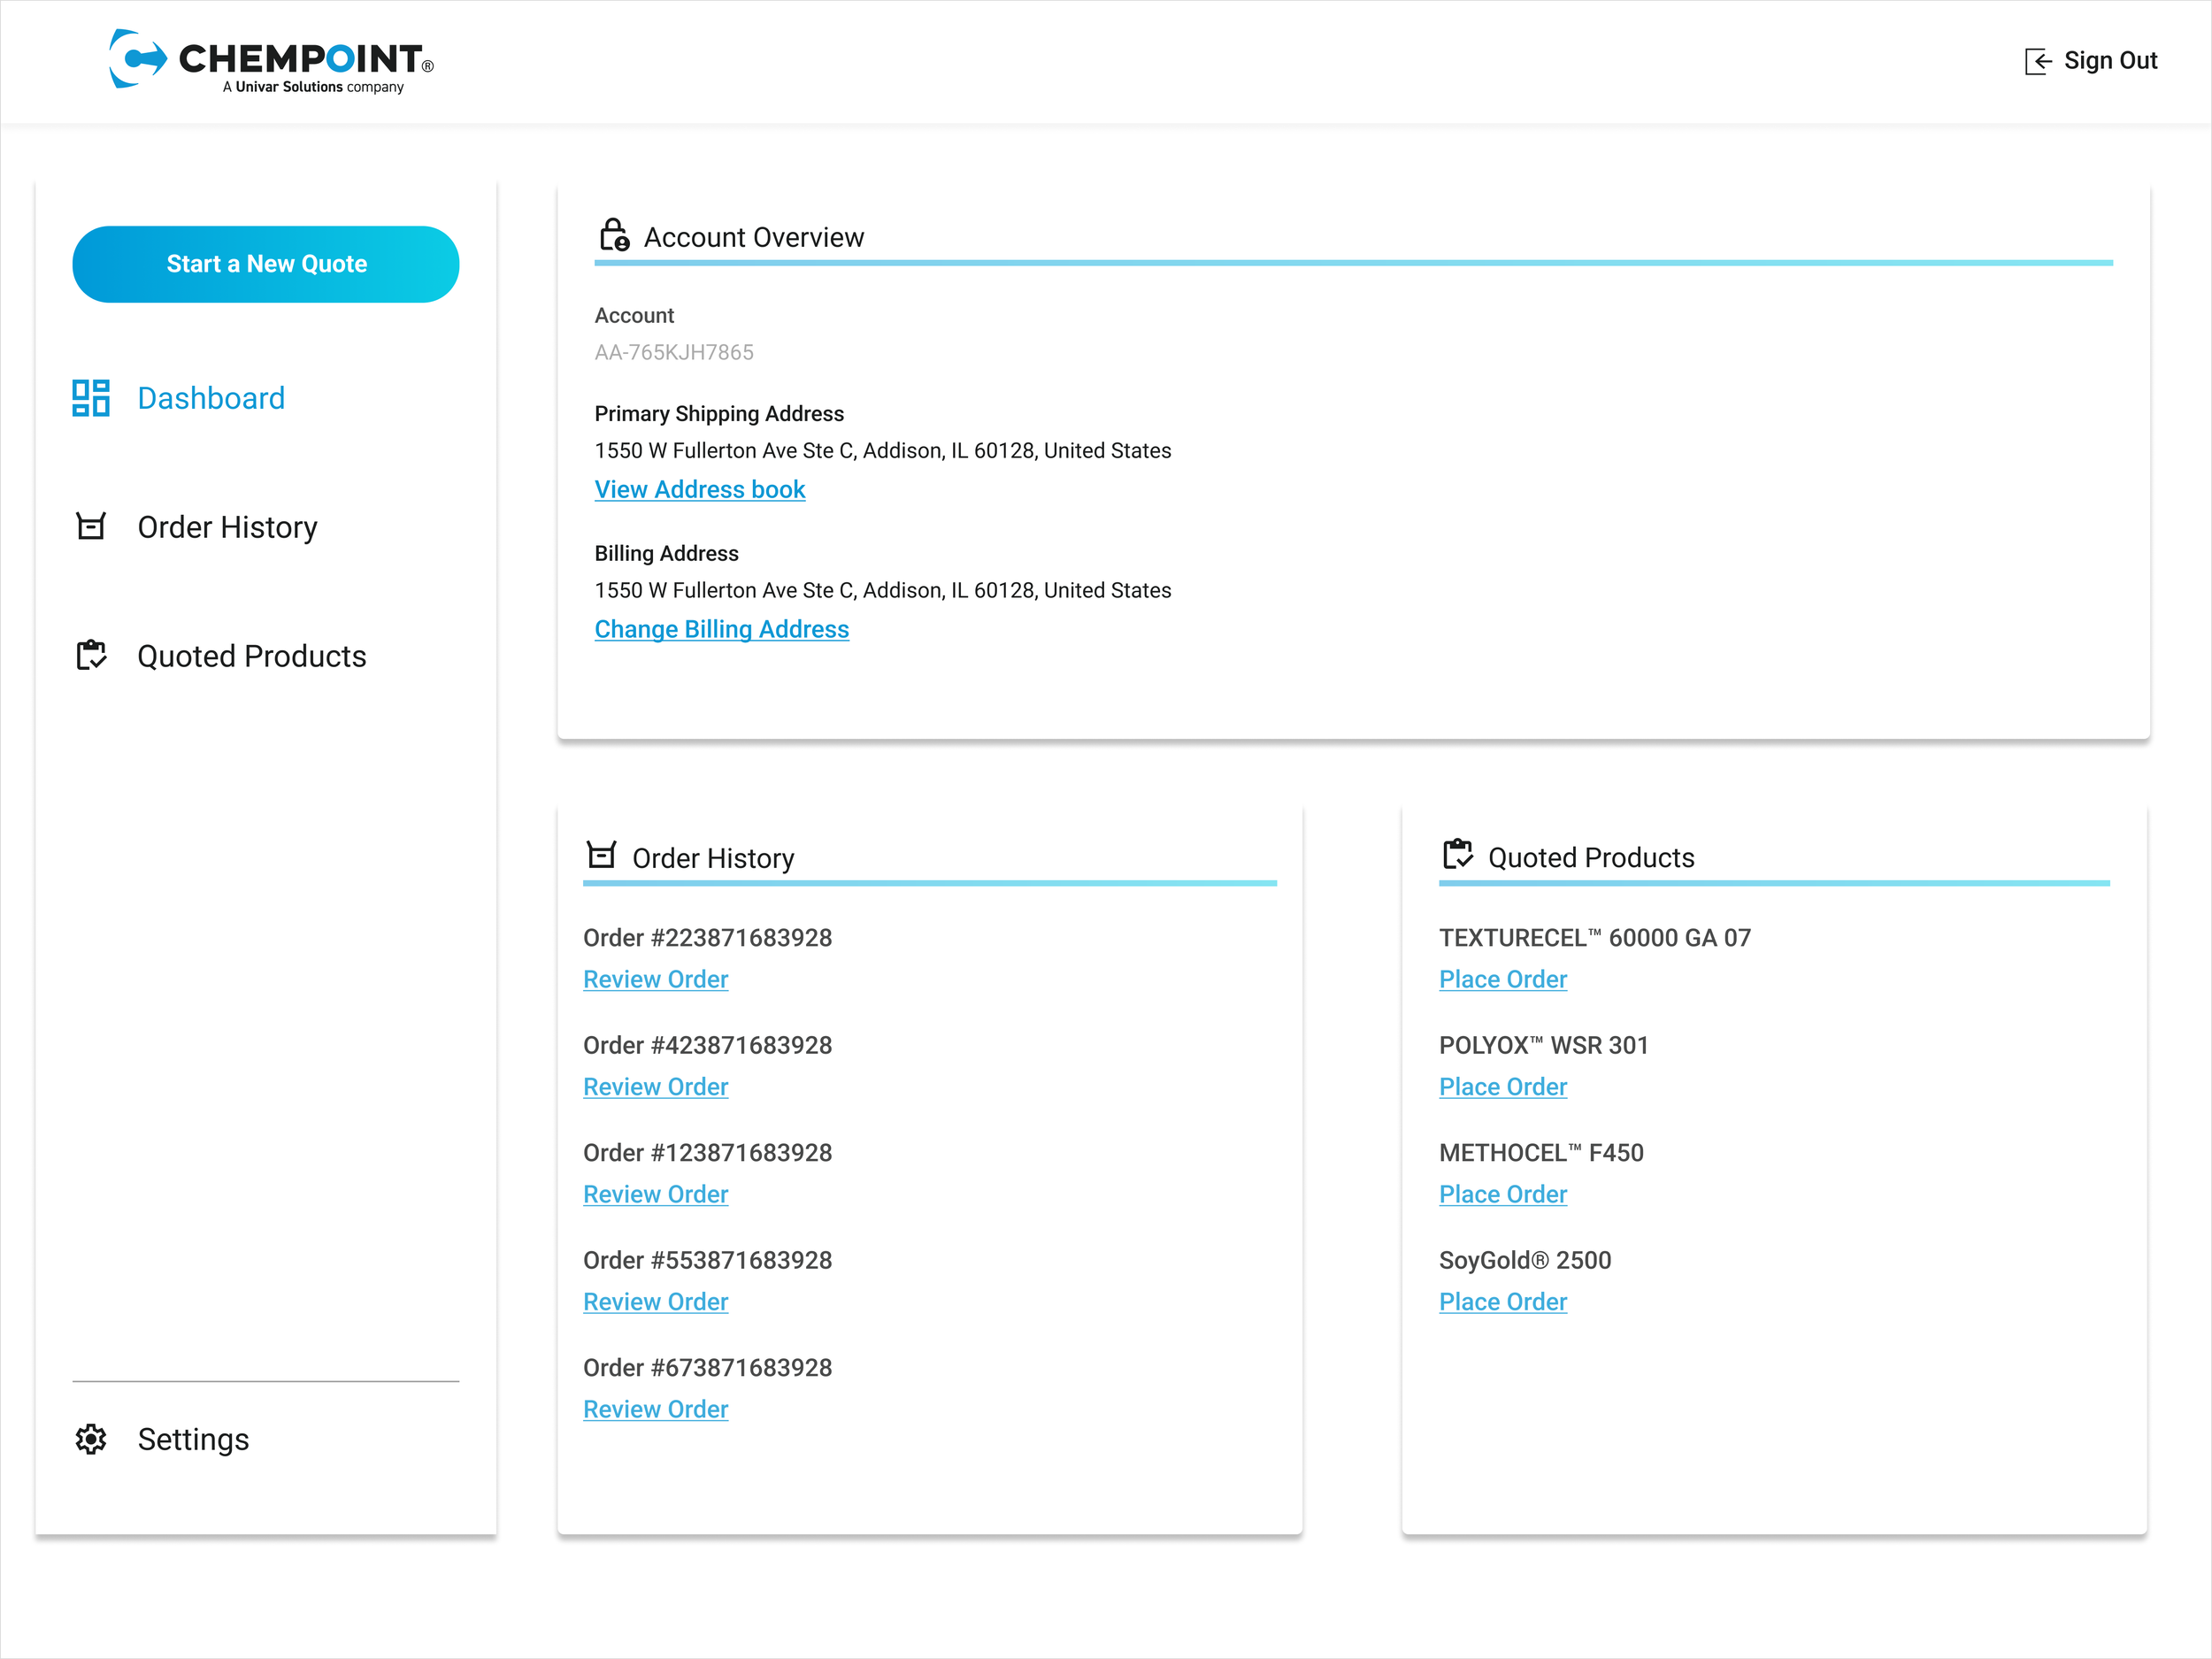
Task: Place Order for METHOCEL F450
Action: [x=1503, y=1194]
